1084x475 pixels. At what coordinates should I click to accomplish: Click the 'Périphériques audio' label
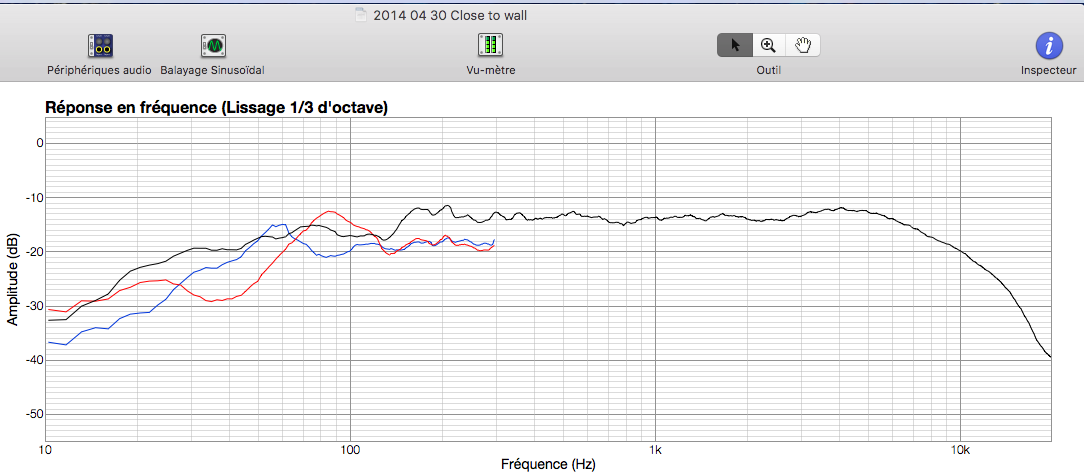tap(99, 71)
